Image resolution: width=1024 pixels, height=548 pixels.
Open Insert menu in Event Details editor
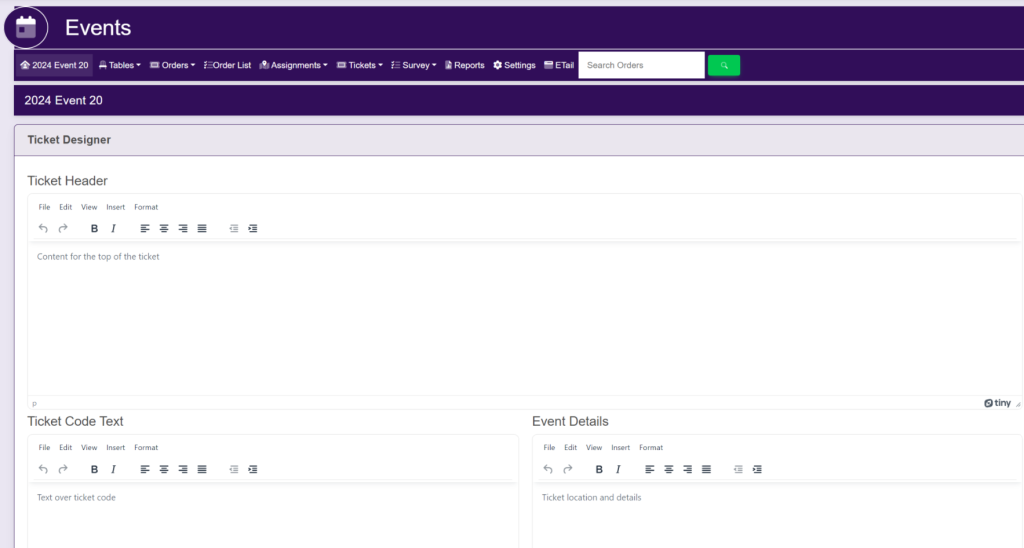pos(620,448)
